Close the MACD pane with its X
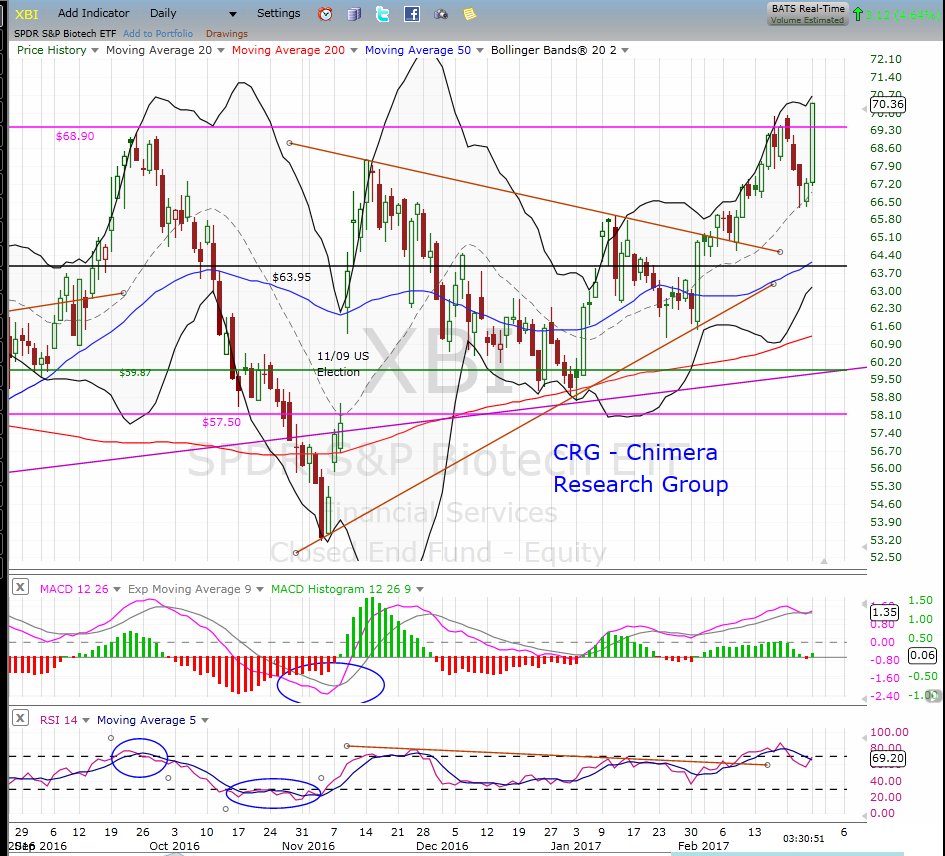This screenshot has width=945, height=856. [20, 587]
